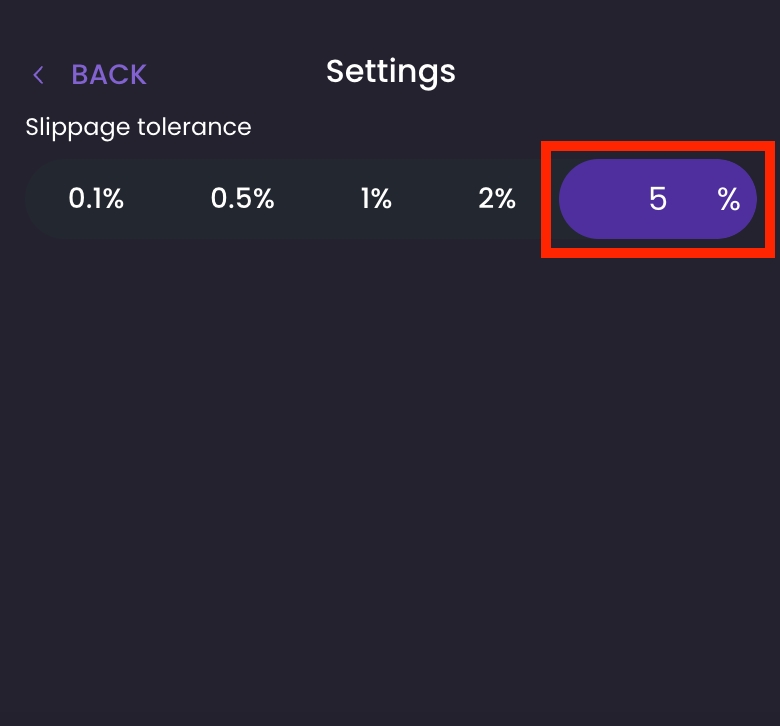Activate the 0.5% preset button
The width and height of the screenshot is (780, 726).
point(242,199)
